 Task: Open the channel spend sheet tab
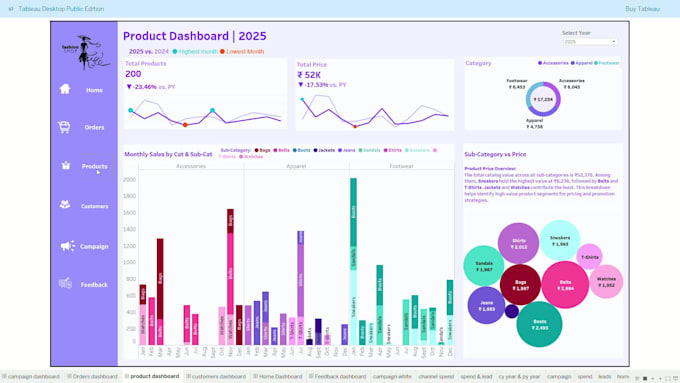pyautogui.click(x=436, y=376)
